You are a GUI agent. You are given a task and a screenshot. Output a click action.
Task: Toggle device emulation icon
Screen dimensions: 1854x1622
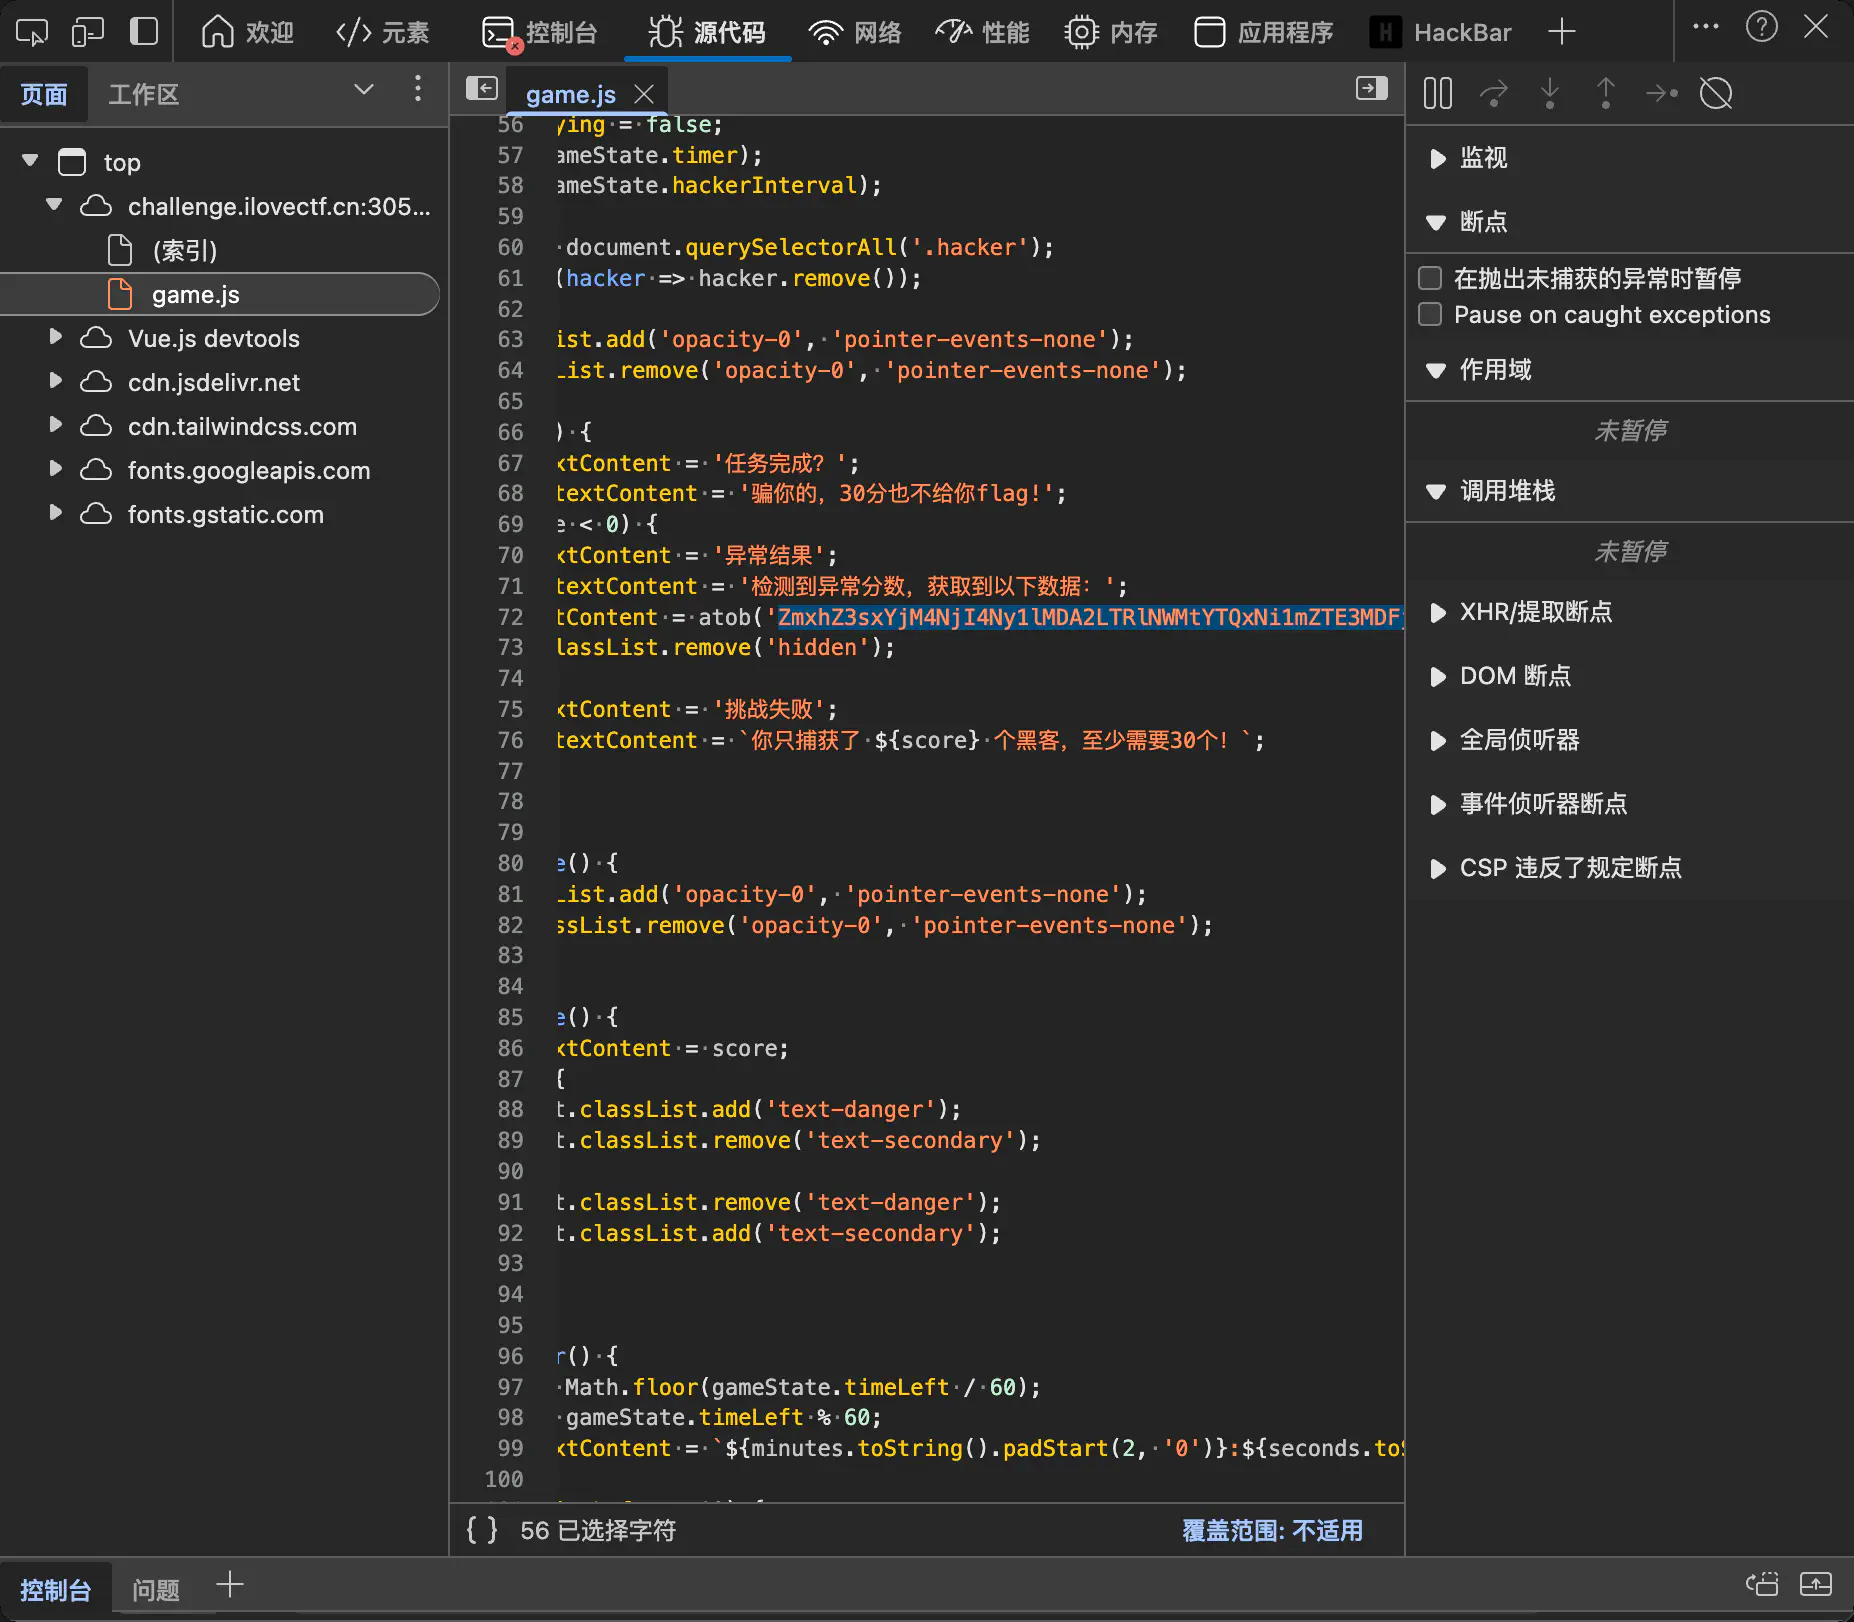pos(88,32)
